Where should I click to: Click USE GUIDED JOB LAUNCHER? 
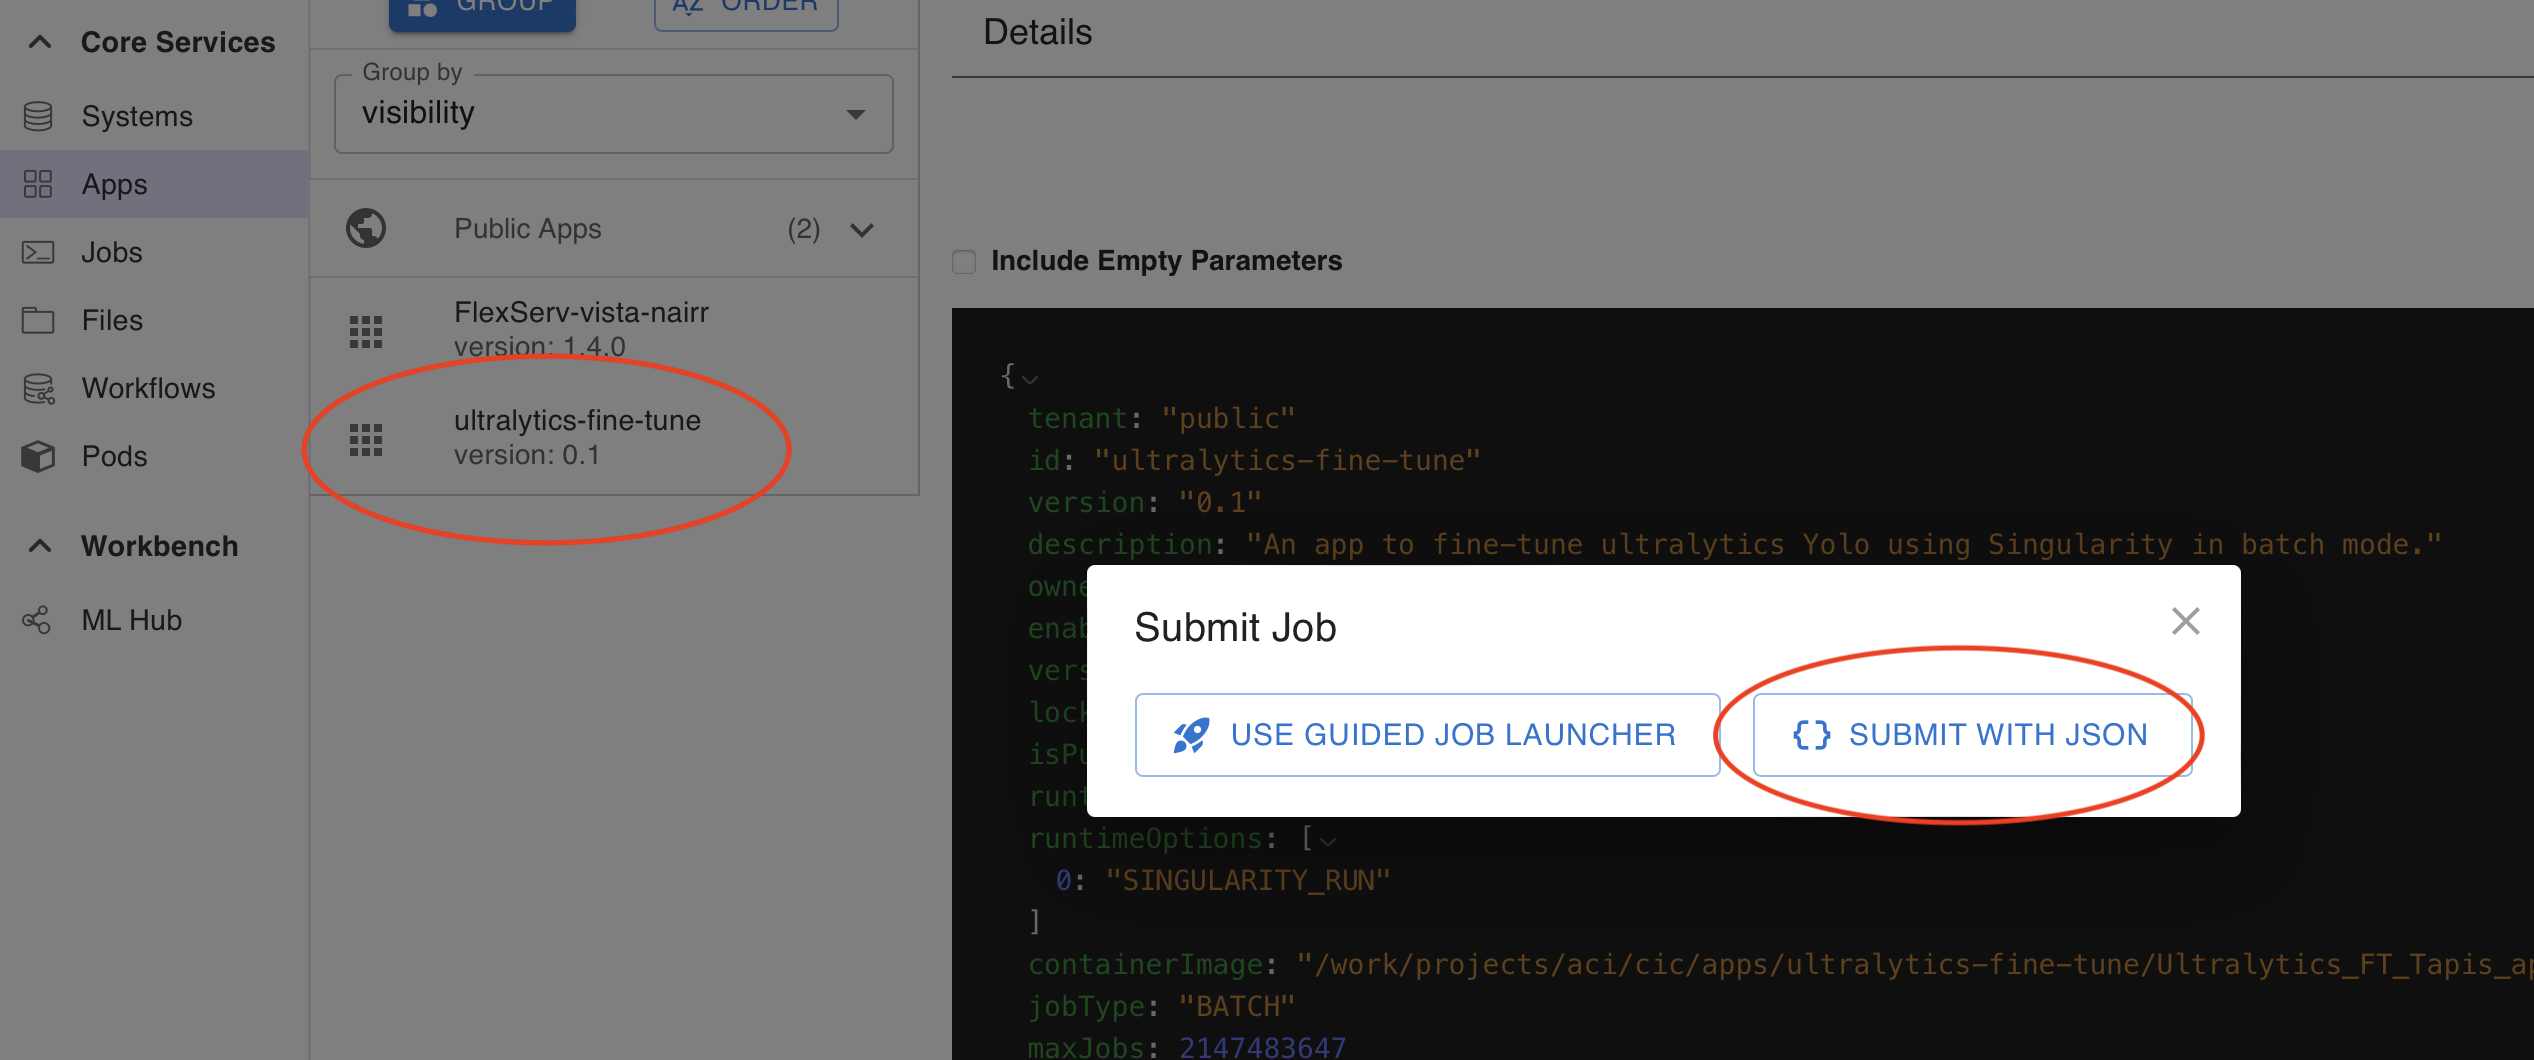pyautogui.click(x=1427, y=734)
